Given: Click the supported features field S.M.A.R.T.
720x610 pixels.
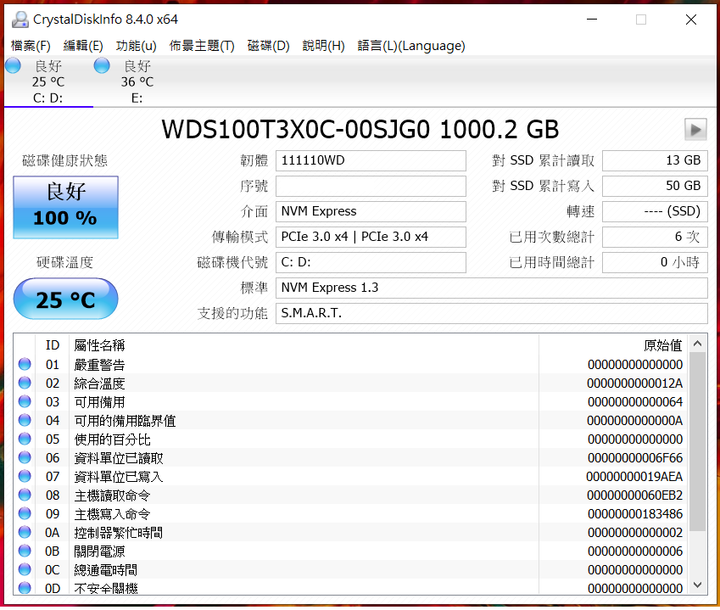Looking at the screenshot, I should click(x=492, y=313).
